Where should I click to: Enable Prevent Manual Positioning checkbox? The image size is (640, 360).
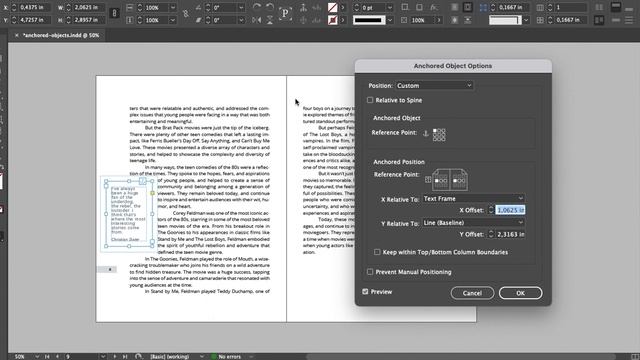370,272
